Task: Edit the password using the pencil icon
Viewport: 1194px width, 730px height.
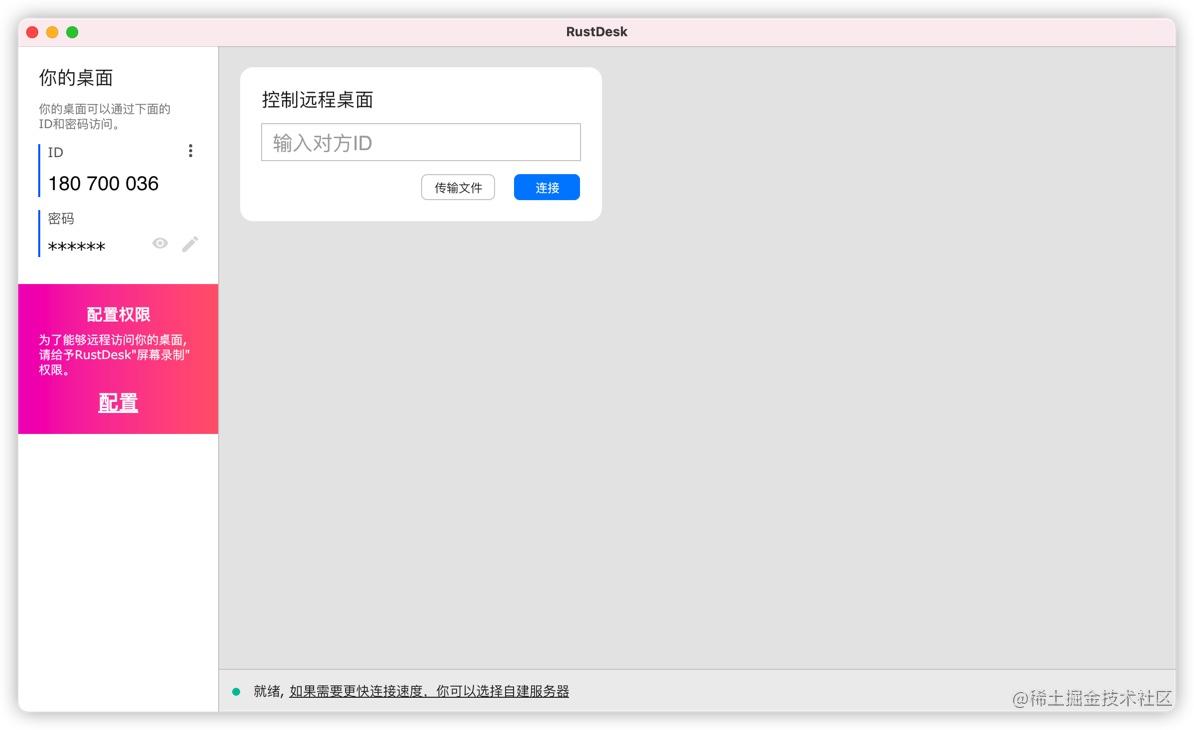Action: [x=190, y=243]
